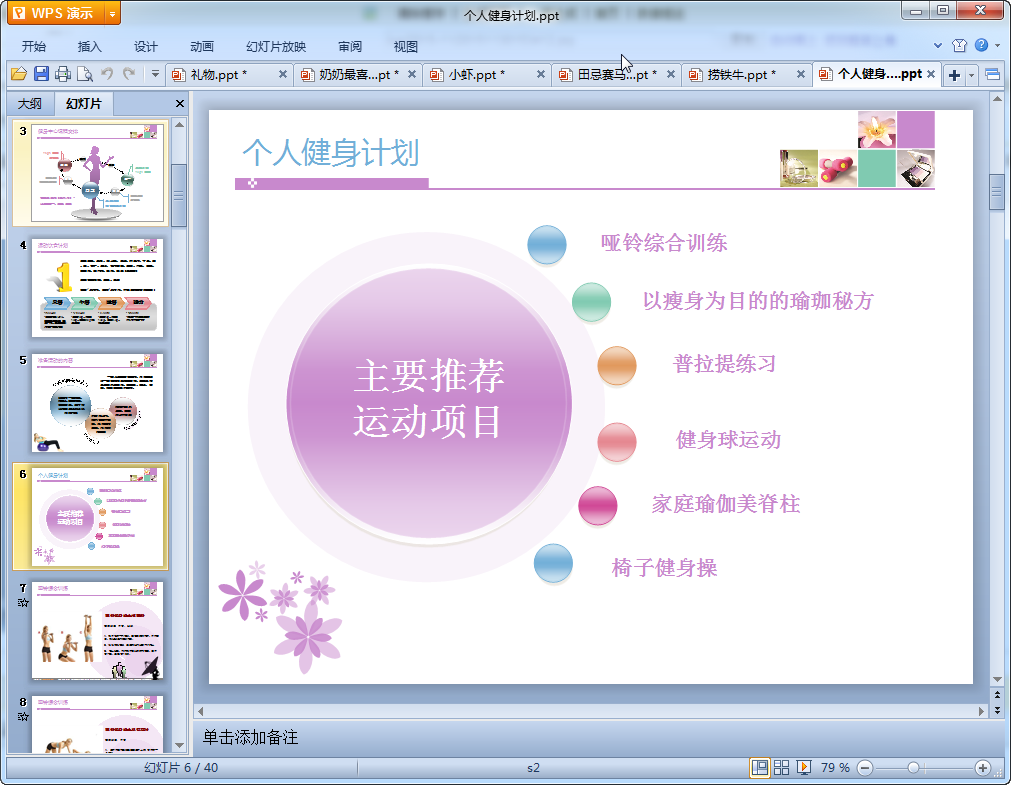The height and width of the screenshot is (785, 1011).
Task: Click the WPS 演示 logo button
Action: [x=57, y=13]
